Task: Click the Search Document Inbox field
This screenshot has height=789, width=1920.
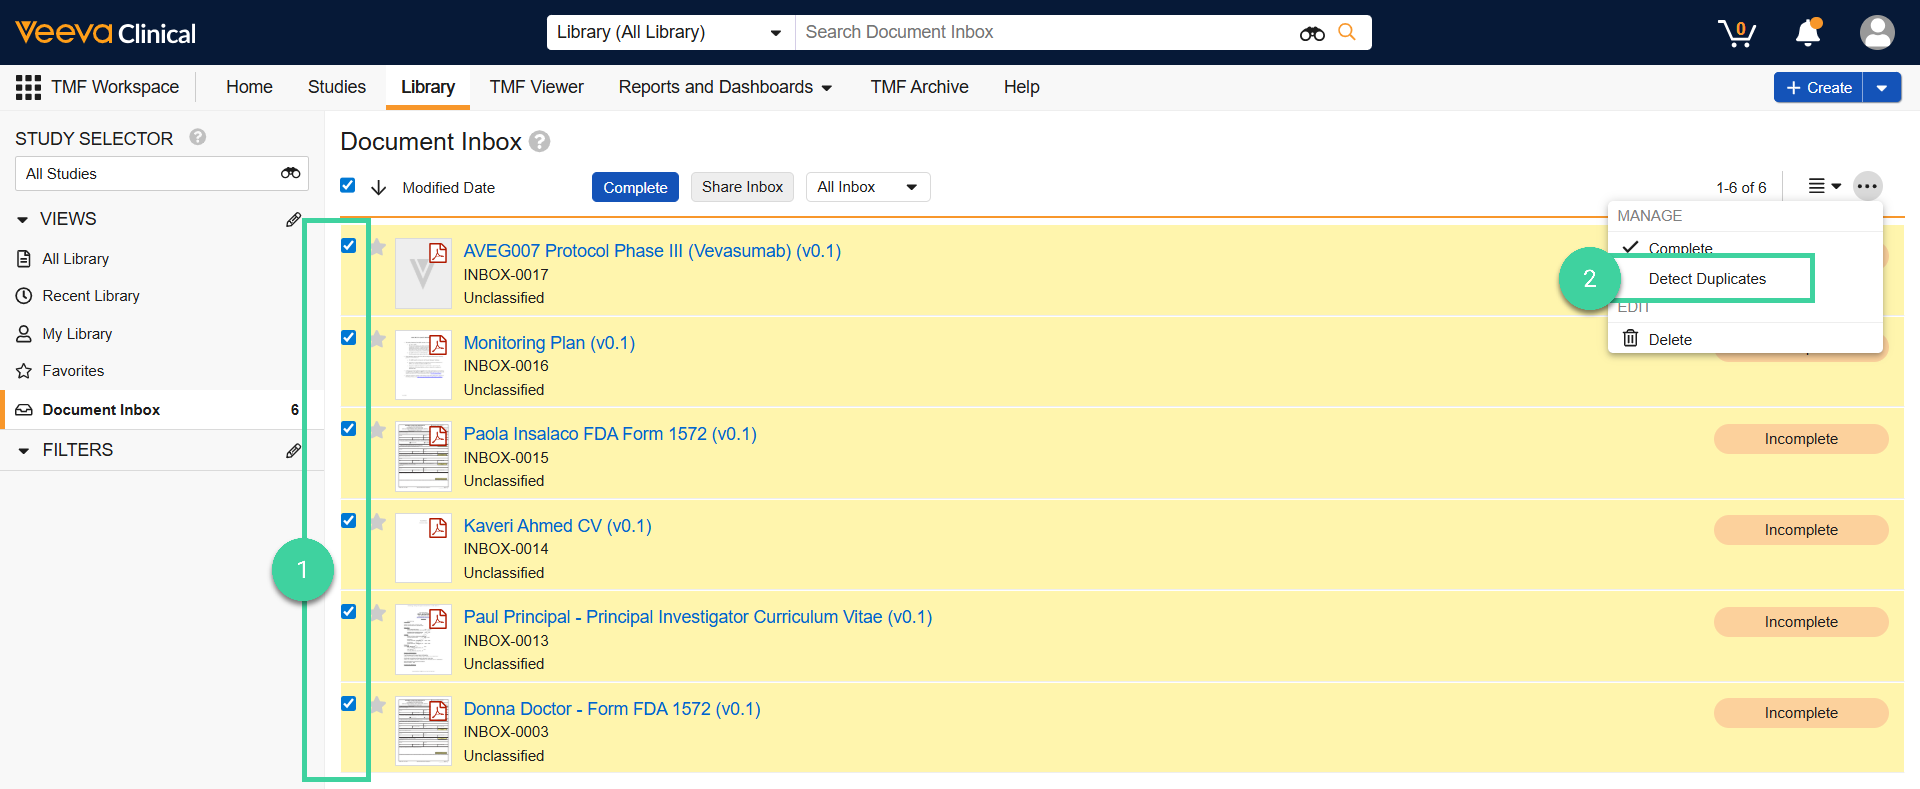Action: coord(1040,32)
